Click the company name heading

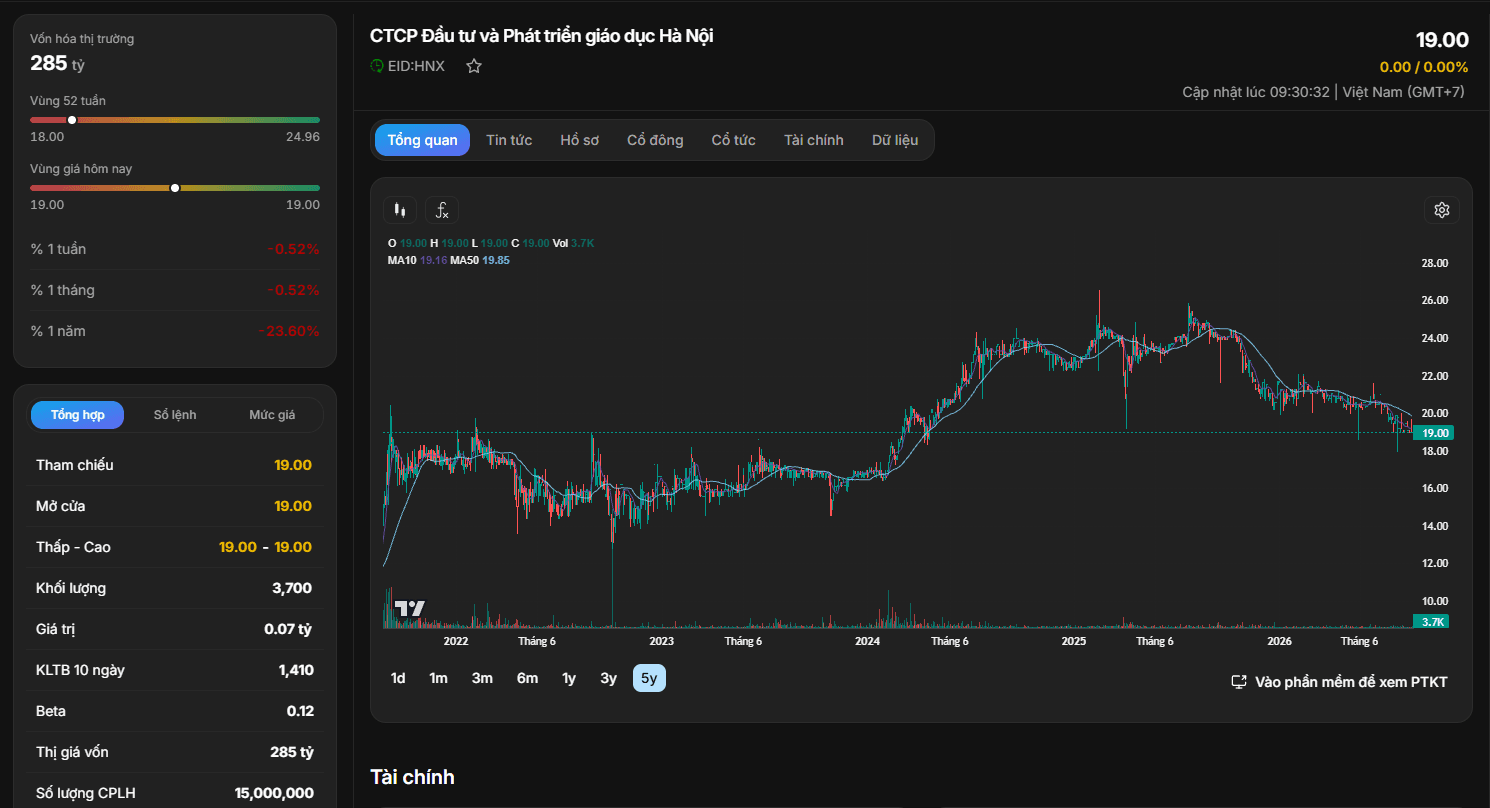(x=541, y=36)
